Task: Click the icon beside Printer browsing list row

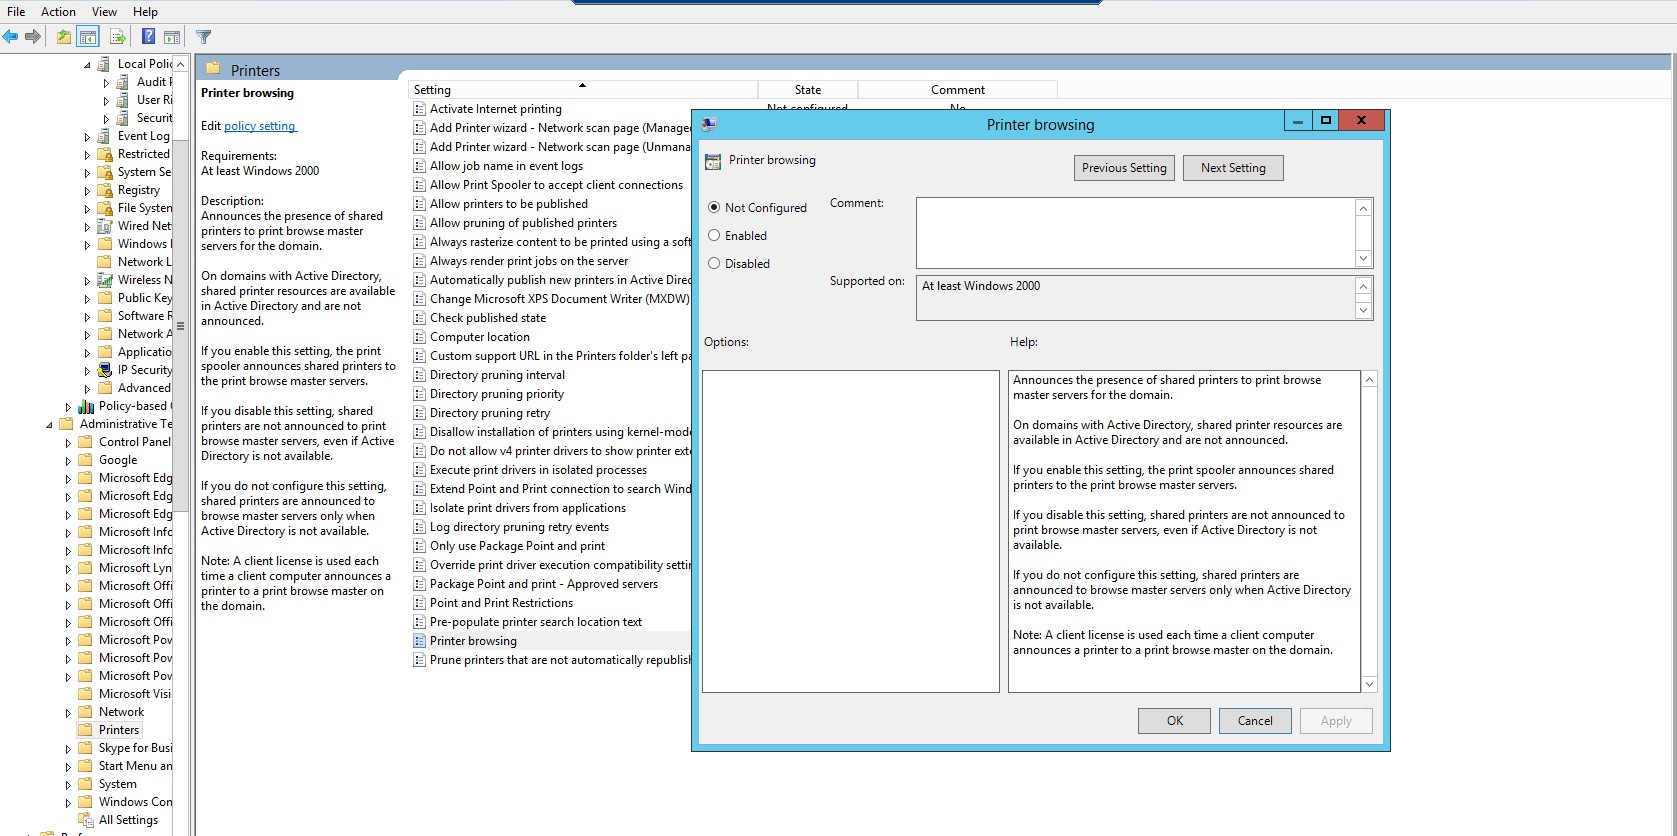Action: 420,641
